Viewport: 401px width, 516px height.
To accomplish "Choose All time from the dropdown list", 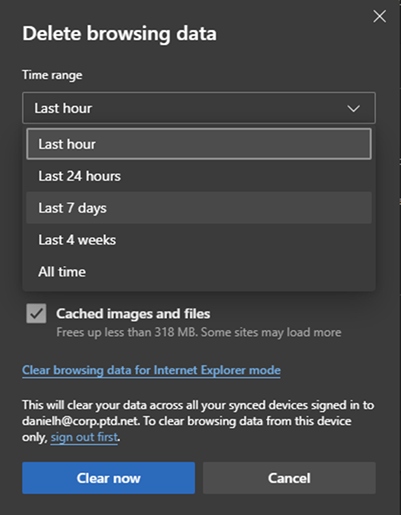I will point(199,272).
